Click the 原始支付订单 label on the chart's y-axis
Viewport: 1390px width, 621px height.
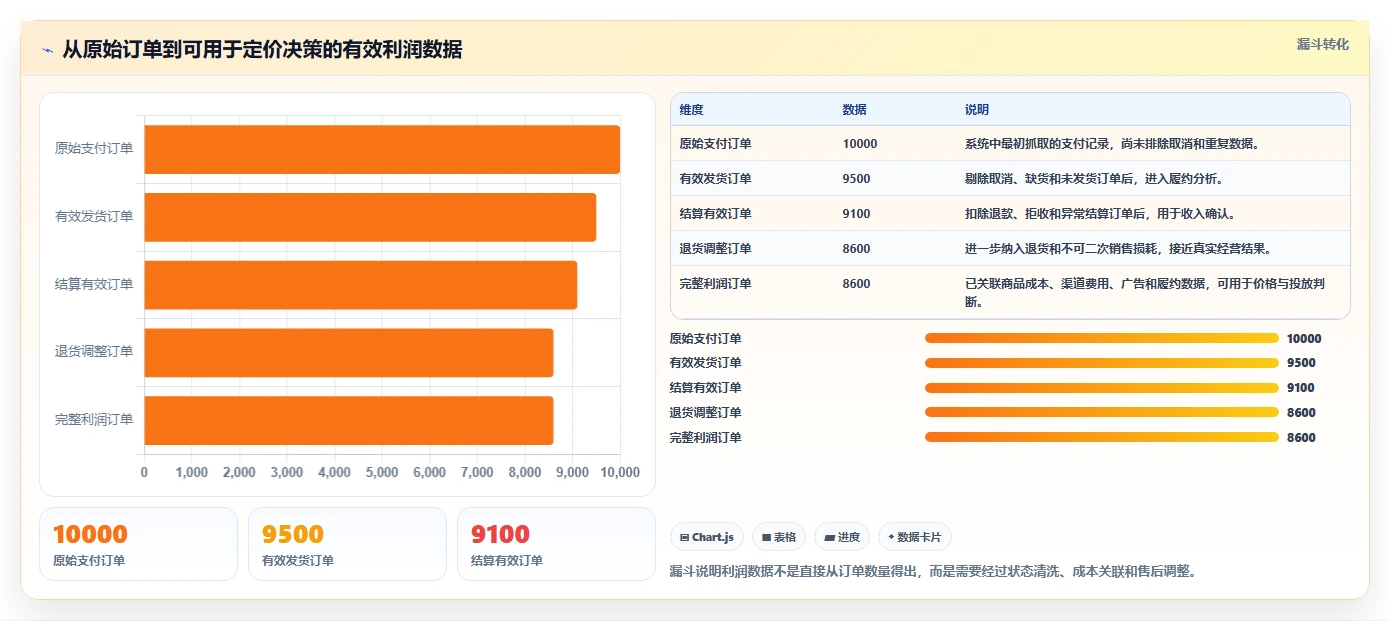pyautogui.click(x=94, y=149)
